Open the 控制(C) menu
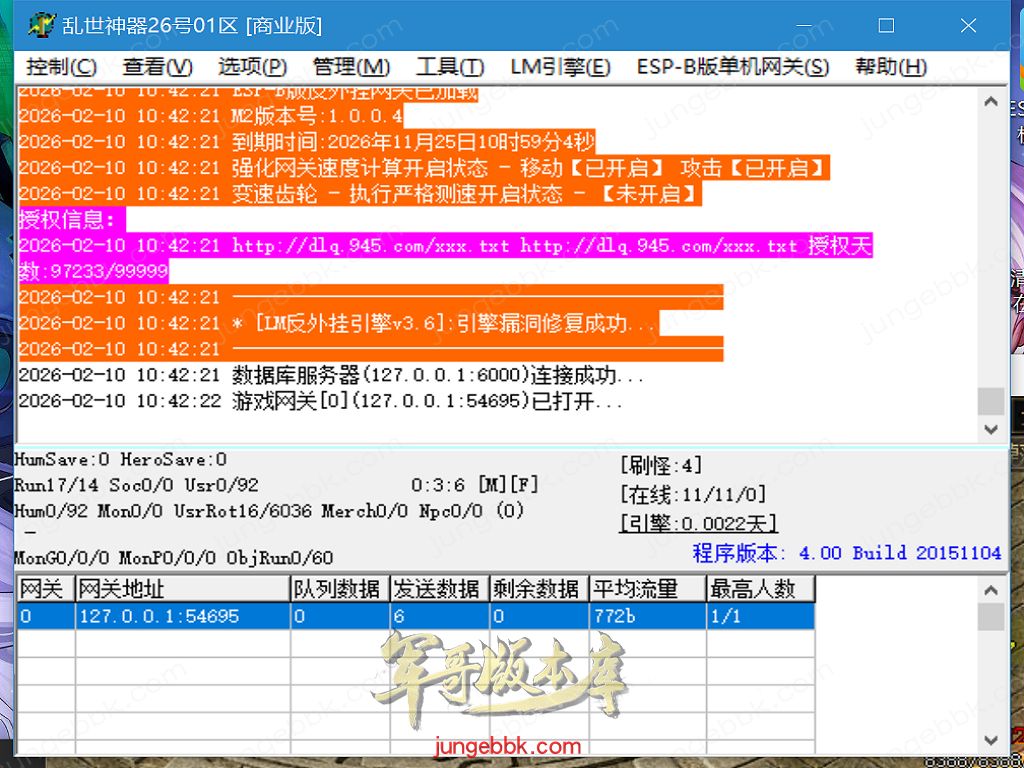1024x768 pixels. pyautogui.click(x=62, y=67)
